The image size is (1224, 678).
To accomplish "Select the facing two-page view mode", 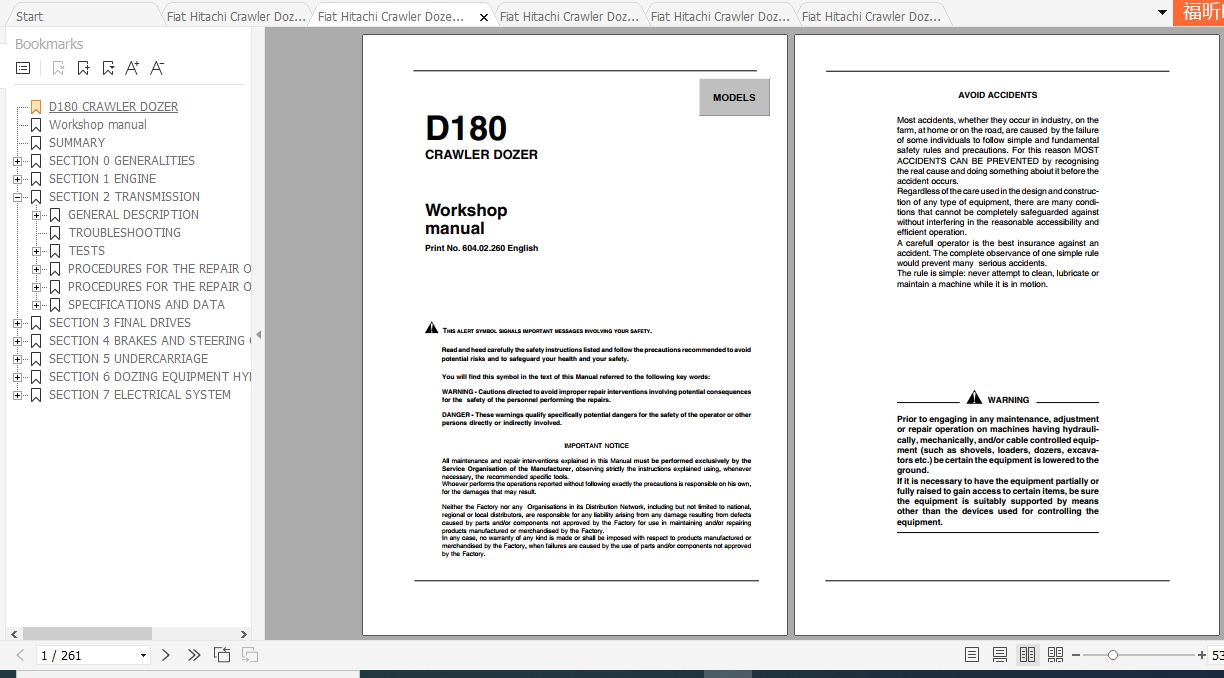I will [x=1027, y=654].
